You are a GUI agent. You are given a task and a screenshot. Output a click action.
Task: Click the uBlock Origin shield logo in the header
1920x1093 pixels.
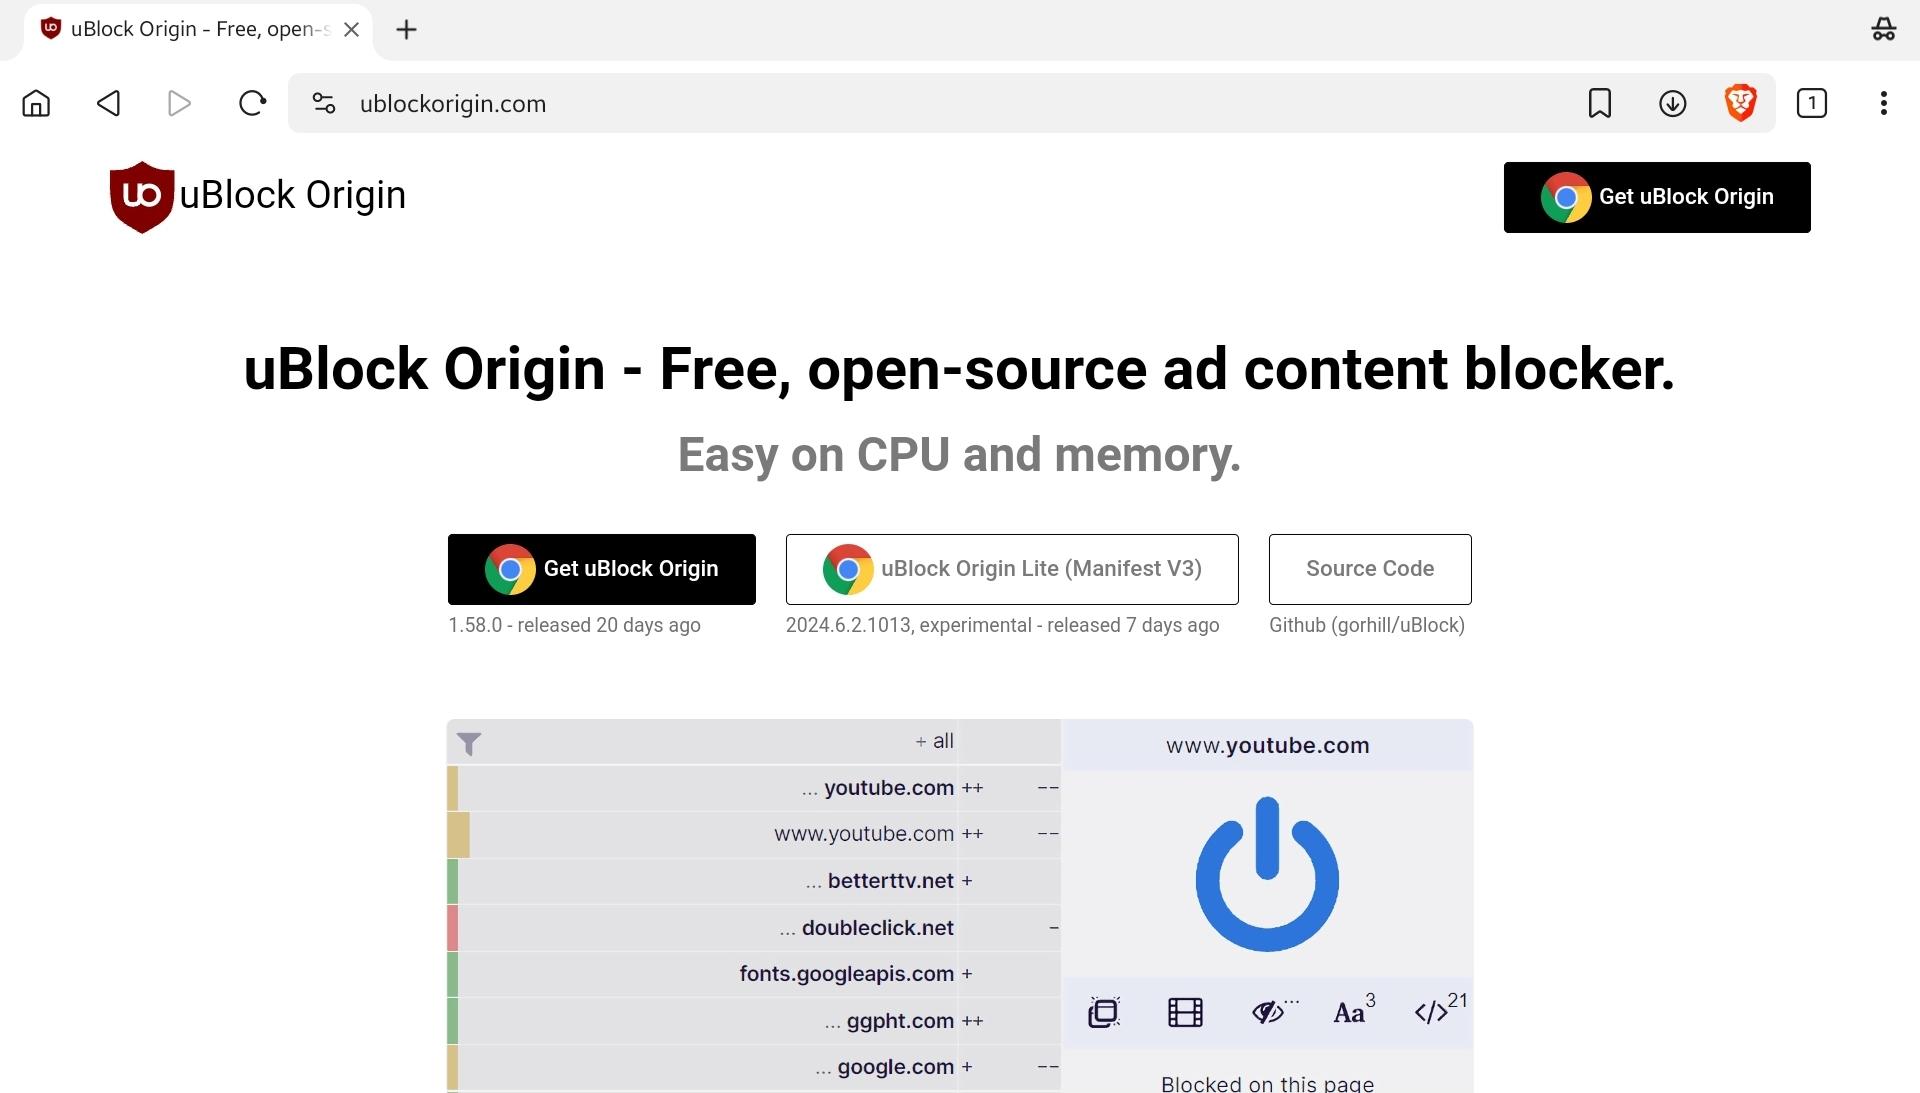click(x=140, y=197)
